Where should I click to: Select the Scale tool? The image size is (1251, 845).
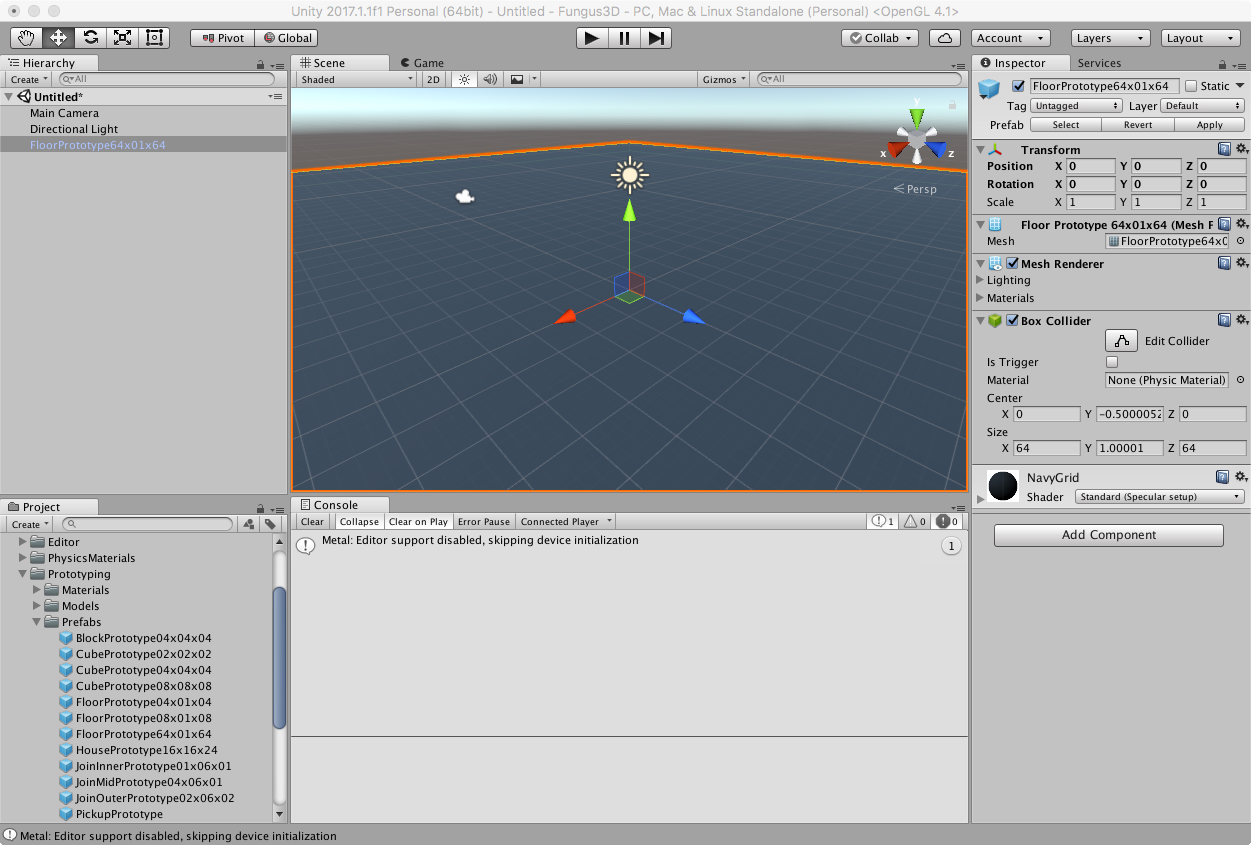click(123, 38)
